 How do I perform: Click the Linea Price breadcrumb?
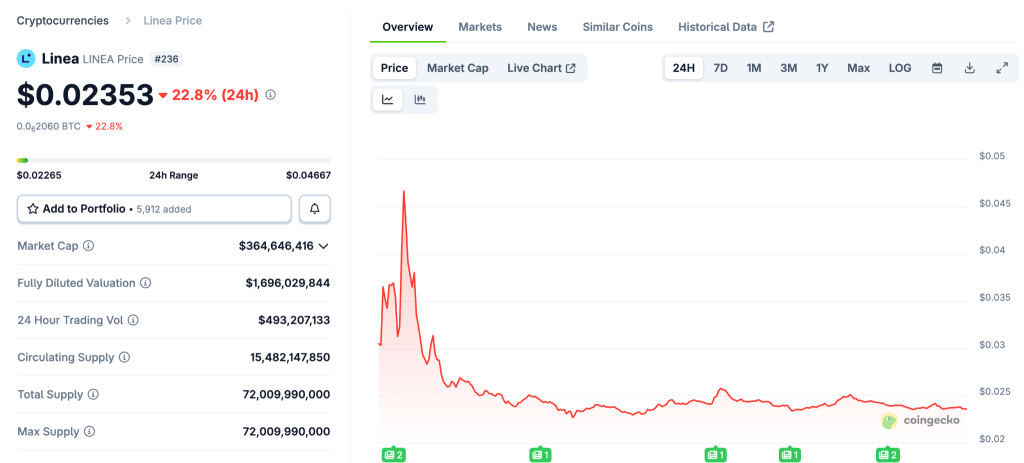tap(172, 20)
